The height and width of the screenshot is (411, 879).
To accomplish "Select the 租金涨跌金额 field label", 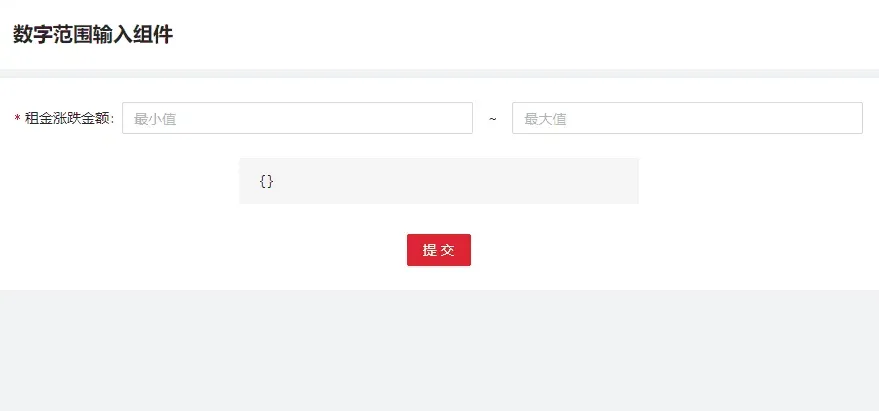I will (x=70, y=119).
